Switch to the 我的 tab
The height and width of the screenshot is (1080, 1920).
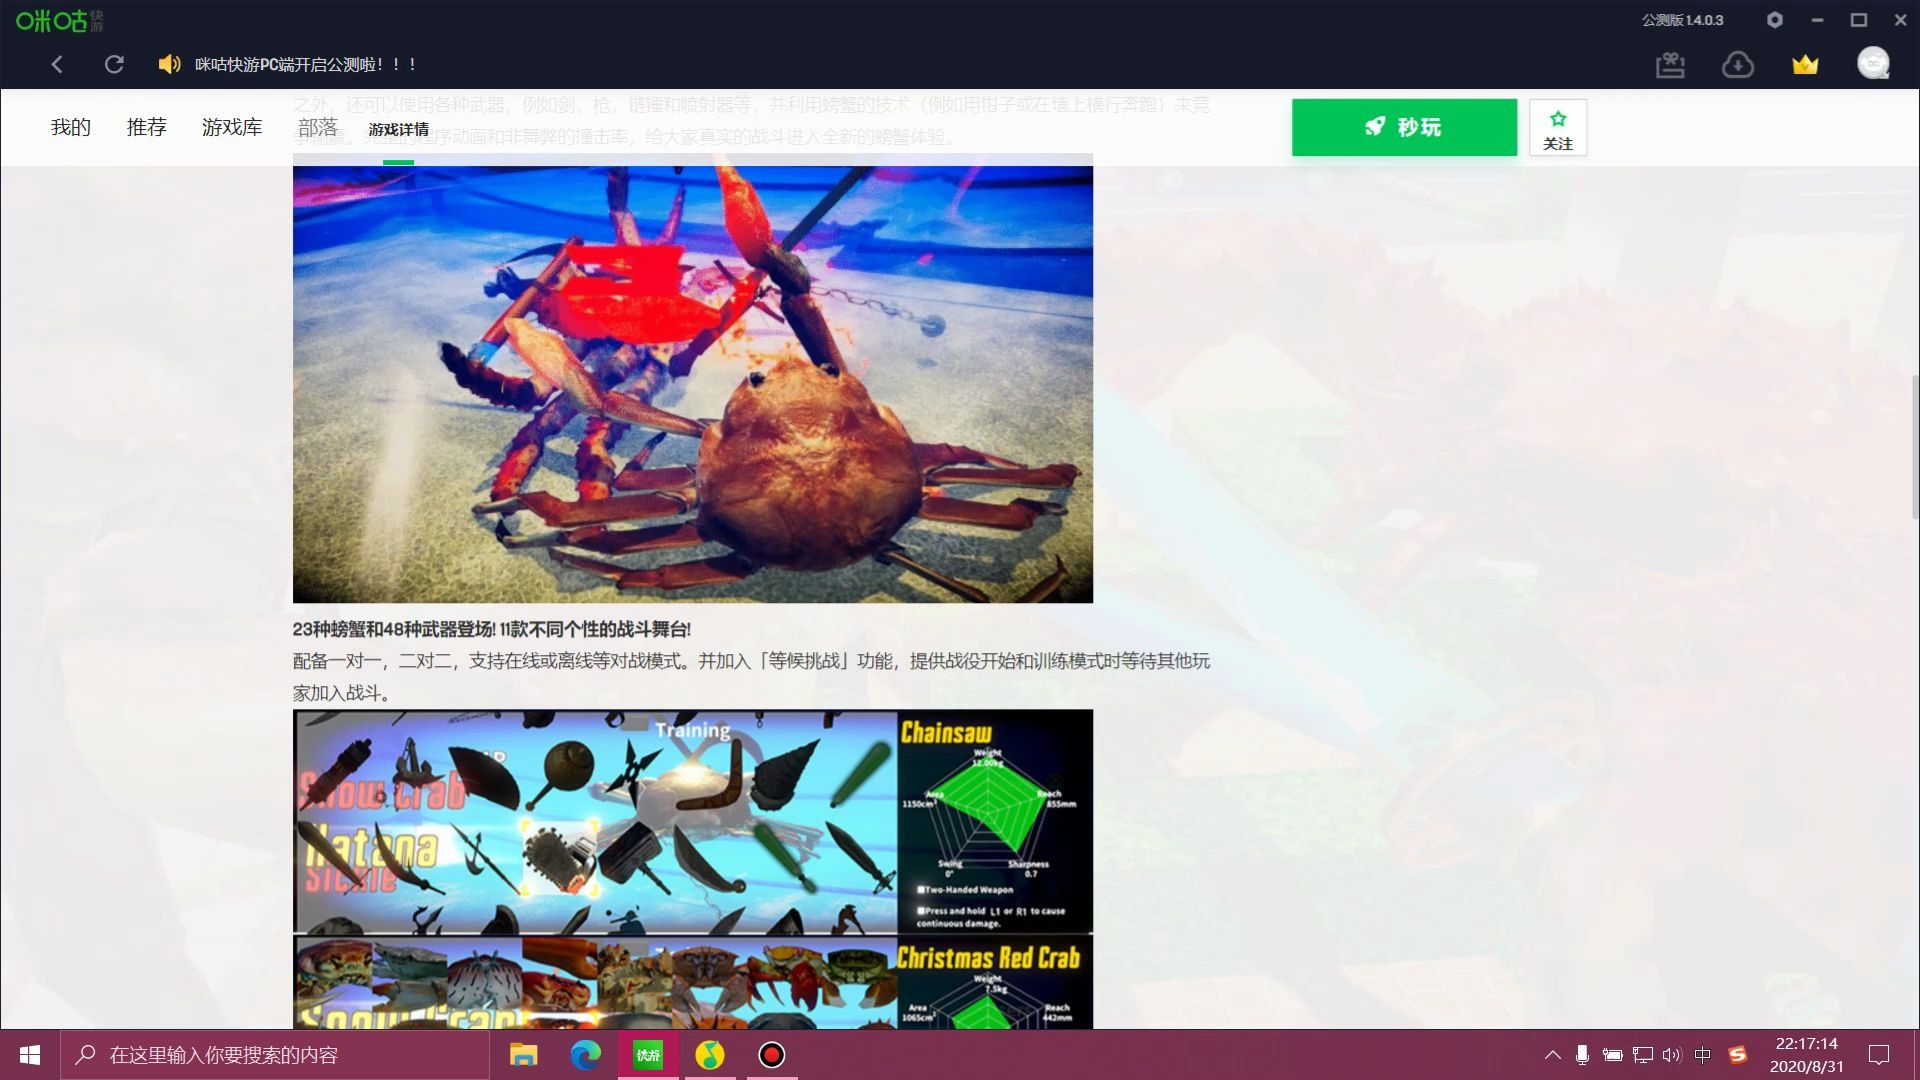(71, 128)
